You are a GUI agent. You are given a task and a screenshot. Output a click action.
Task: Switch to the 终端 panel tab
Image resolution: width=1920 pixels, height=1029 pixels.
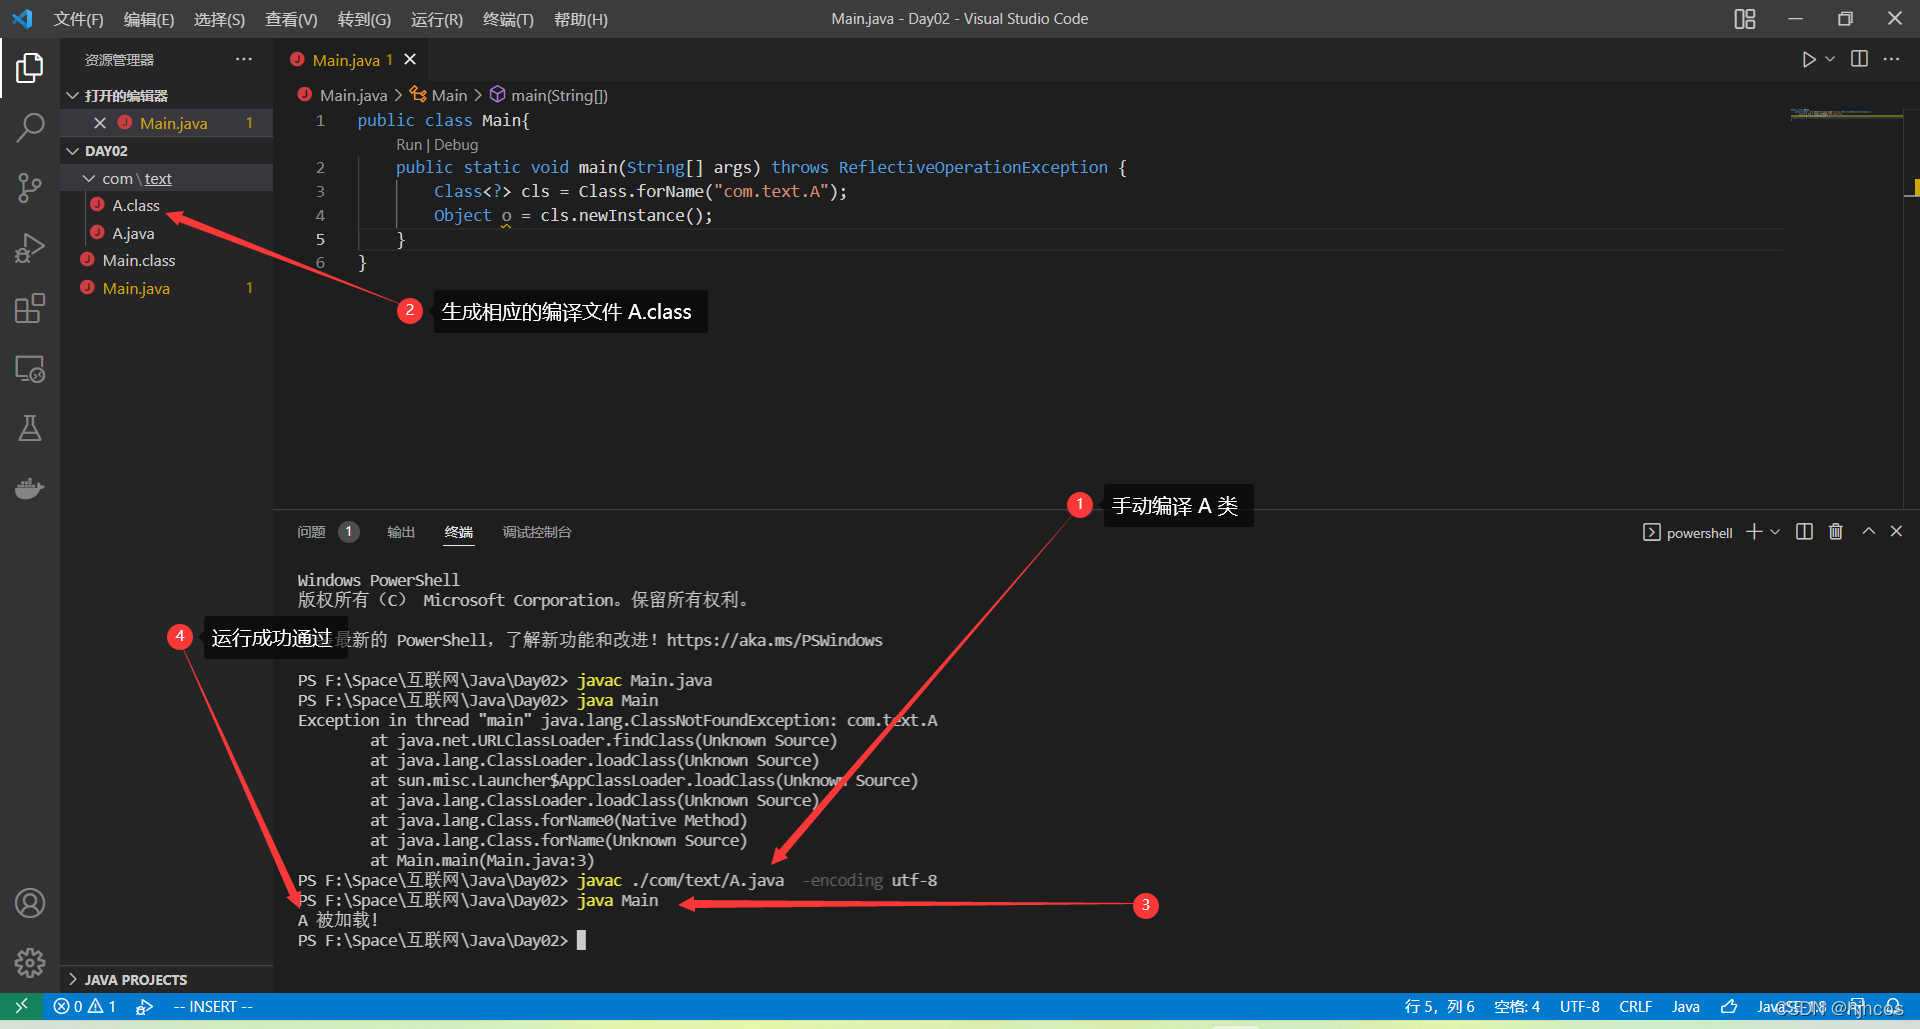[459, 532]
